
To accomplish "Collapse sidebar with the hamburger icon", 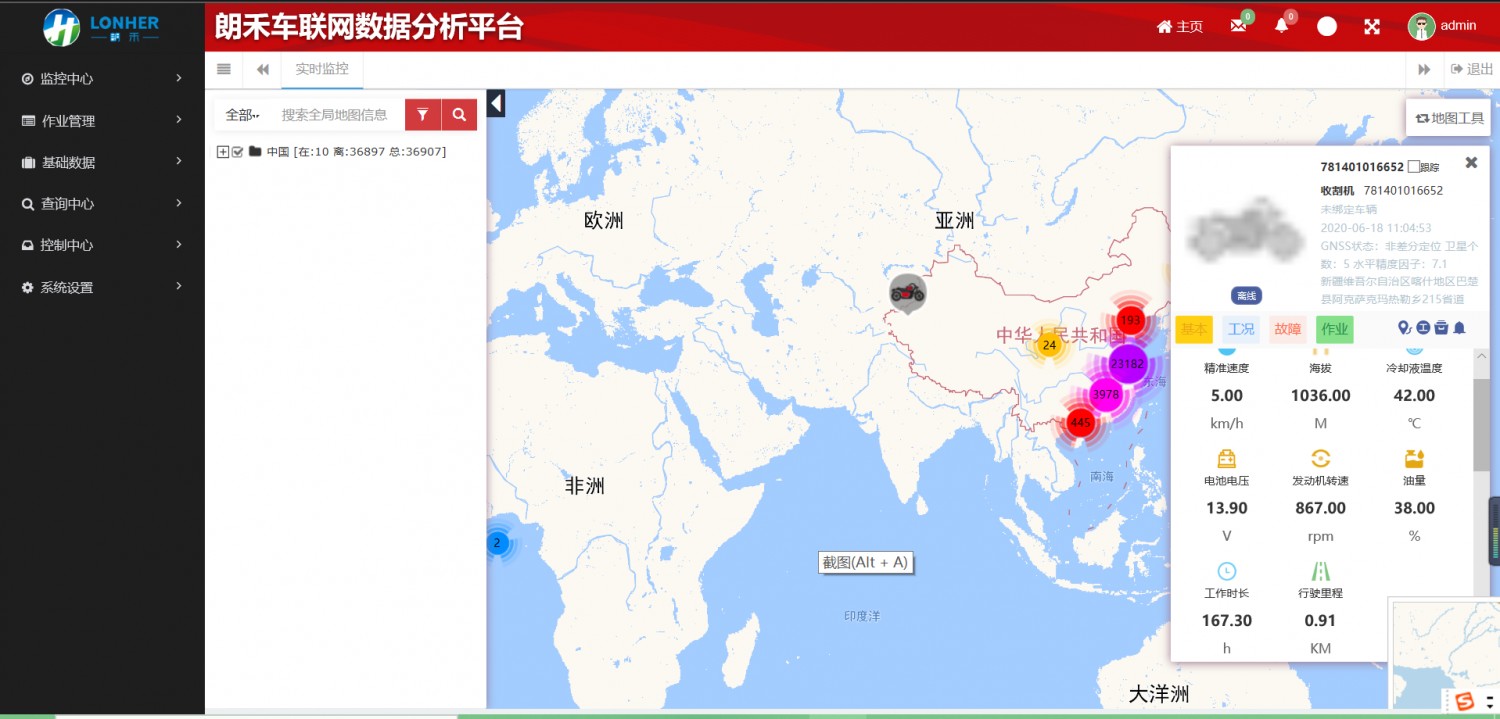I will [224, 69].
